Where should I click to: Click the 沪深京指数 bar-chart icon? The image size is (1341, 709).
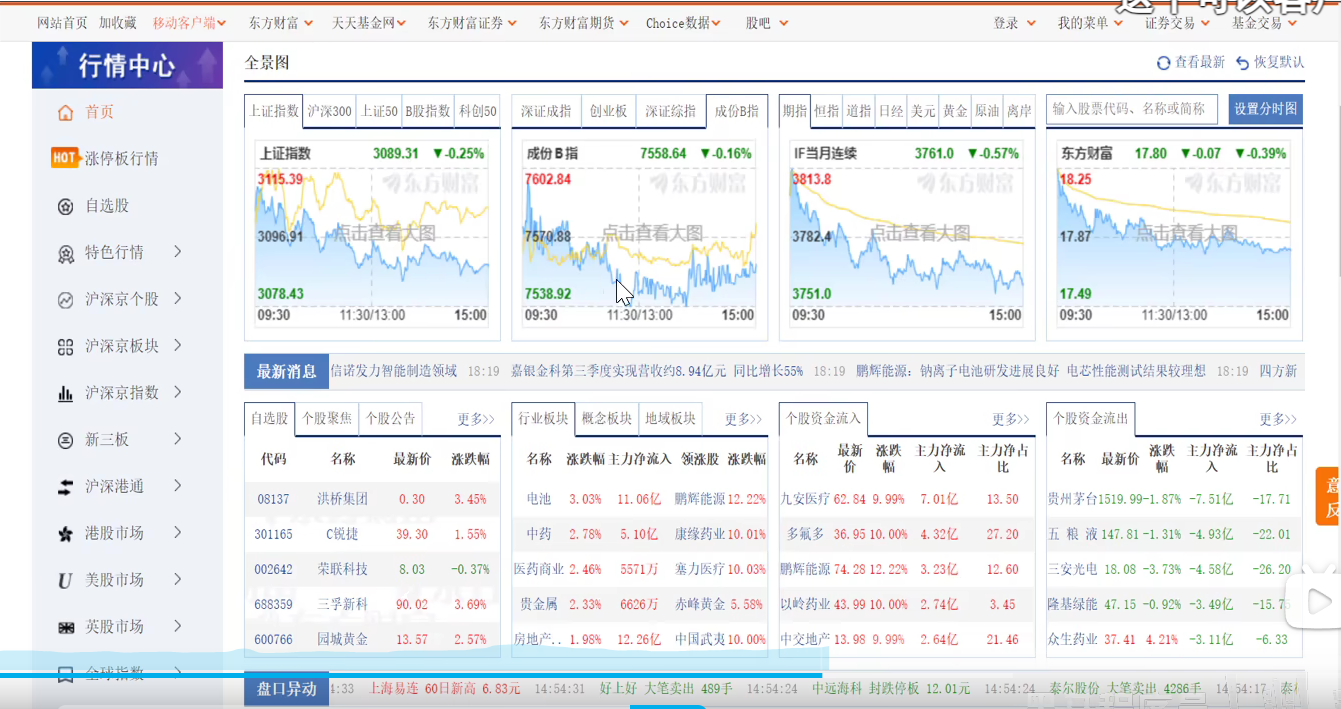click(66, 393)
